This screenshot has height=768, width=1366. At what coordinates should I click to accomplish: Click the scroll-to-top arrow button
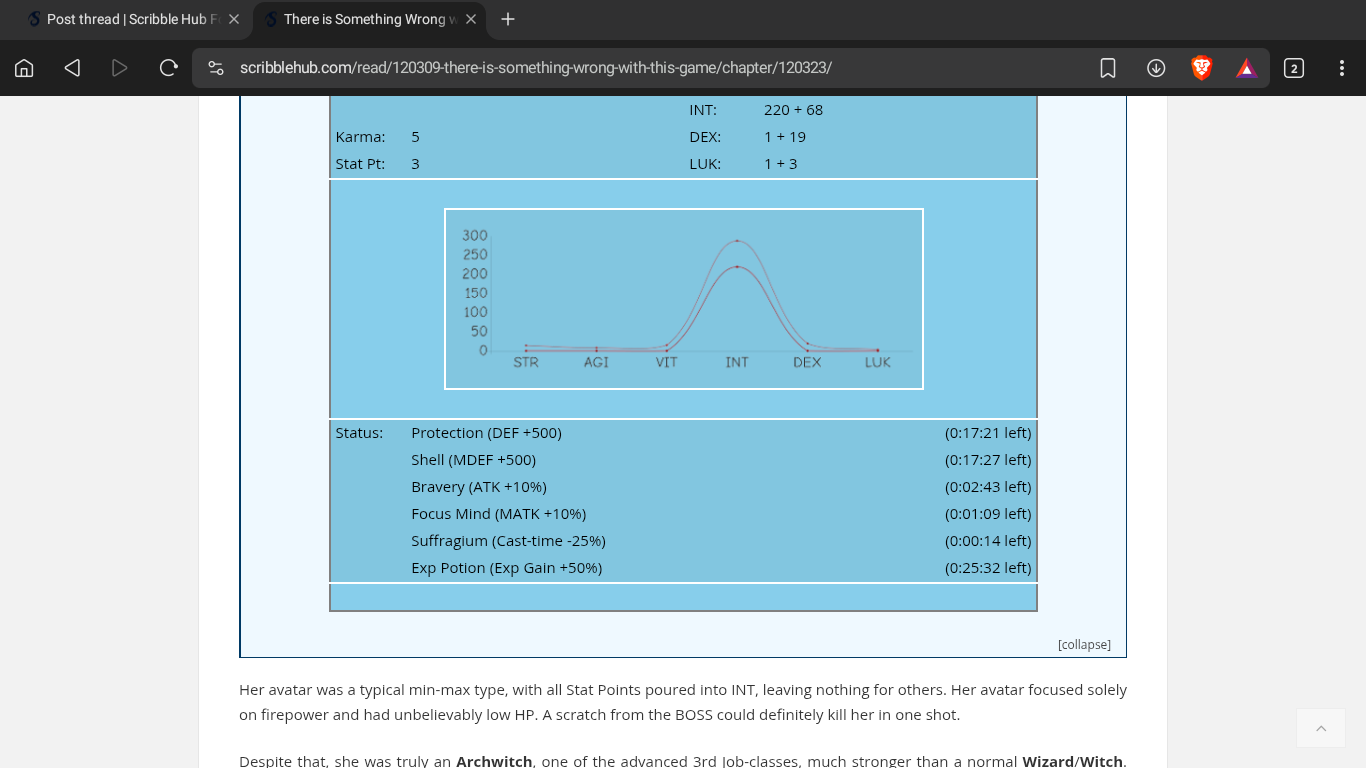[x=1321, y=728]
